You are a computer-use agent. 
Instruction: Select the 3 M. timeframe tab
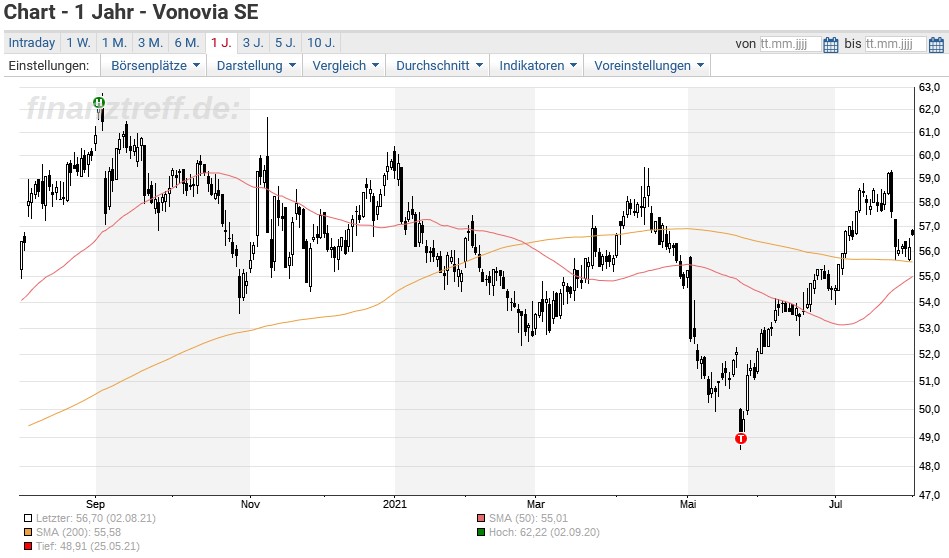coord(150,43)
